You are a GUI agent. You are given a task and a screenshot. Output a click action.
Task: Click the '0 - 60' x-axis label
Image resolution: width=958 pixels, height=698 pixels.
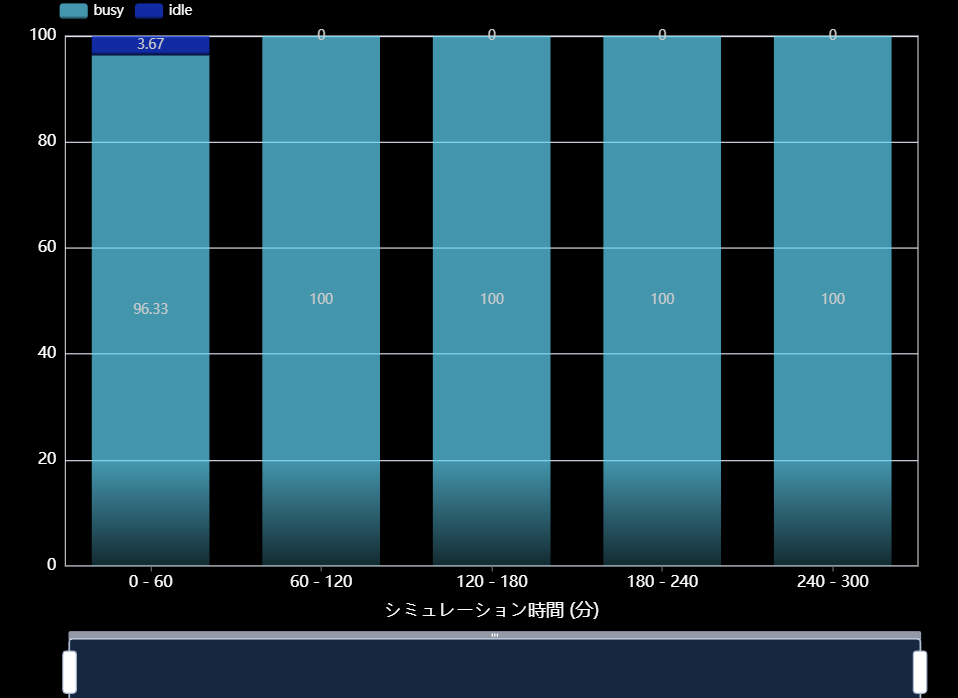point(150,582)
